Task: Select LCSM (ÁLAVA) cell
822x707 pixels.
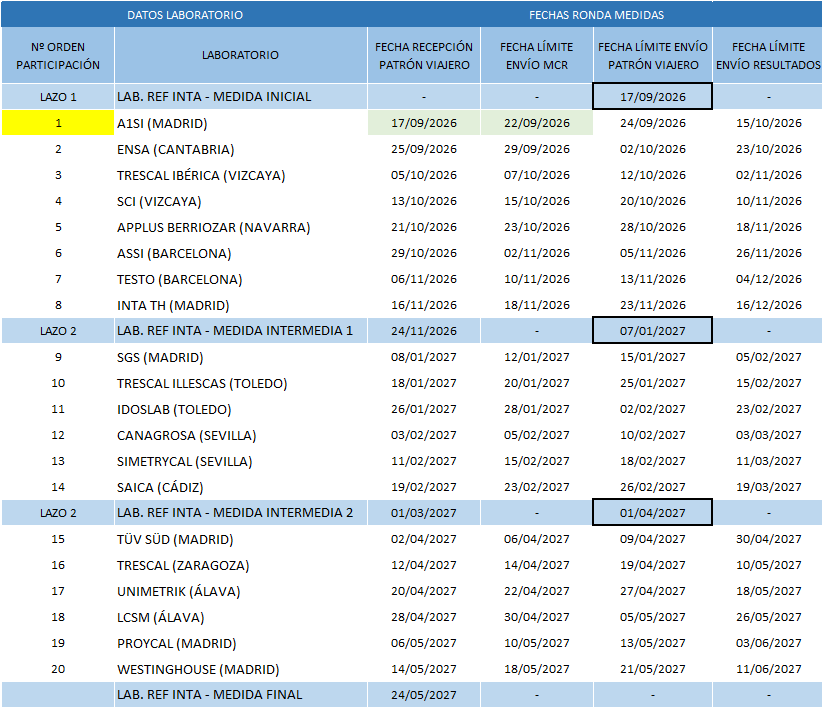Action: (241, 617)
